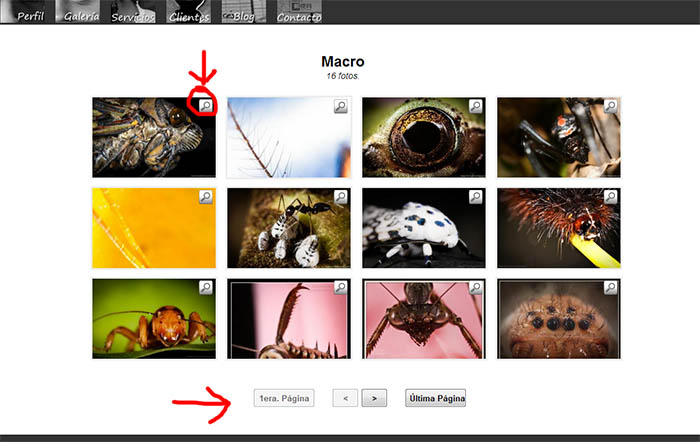
Task: Click zoom icon on spider eyes close-up photo
Action: [610, 287]
